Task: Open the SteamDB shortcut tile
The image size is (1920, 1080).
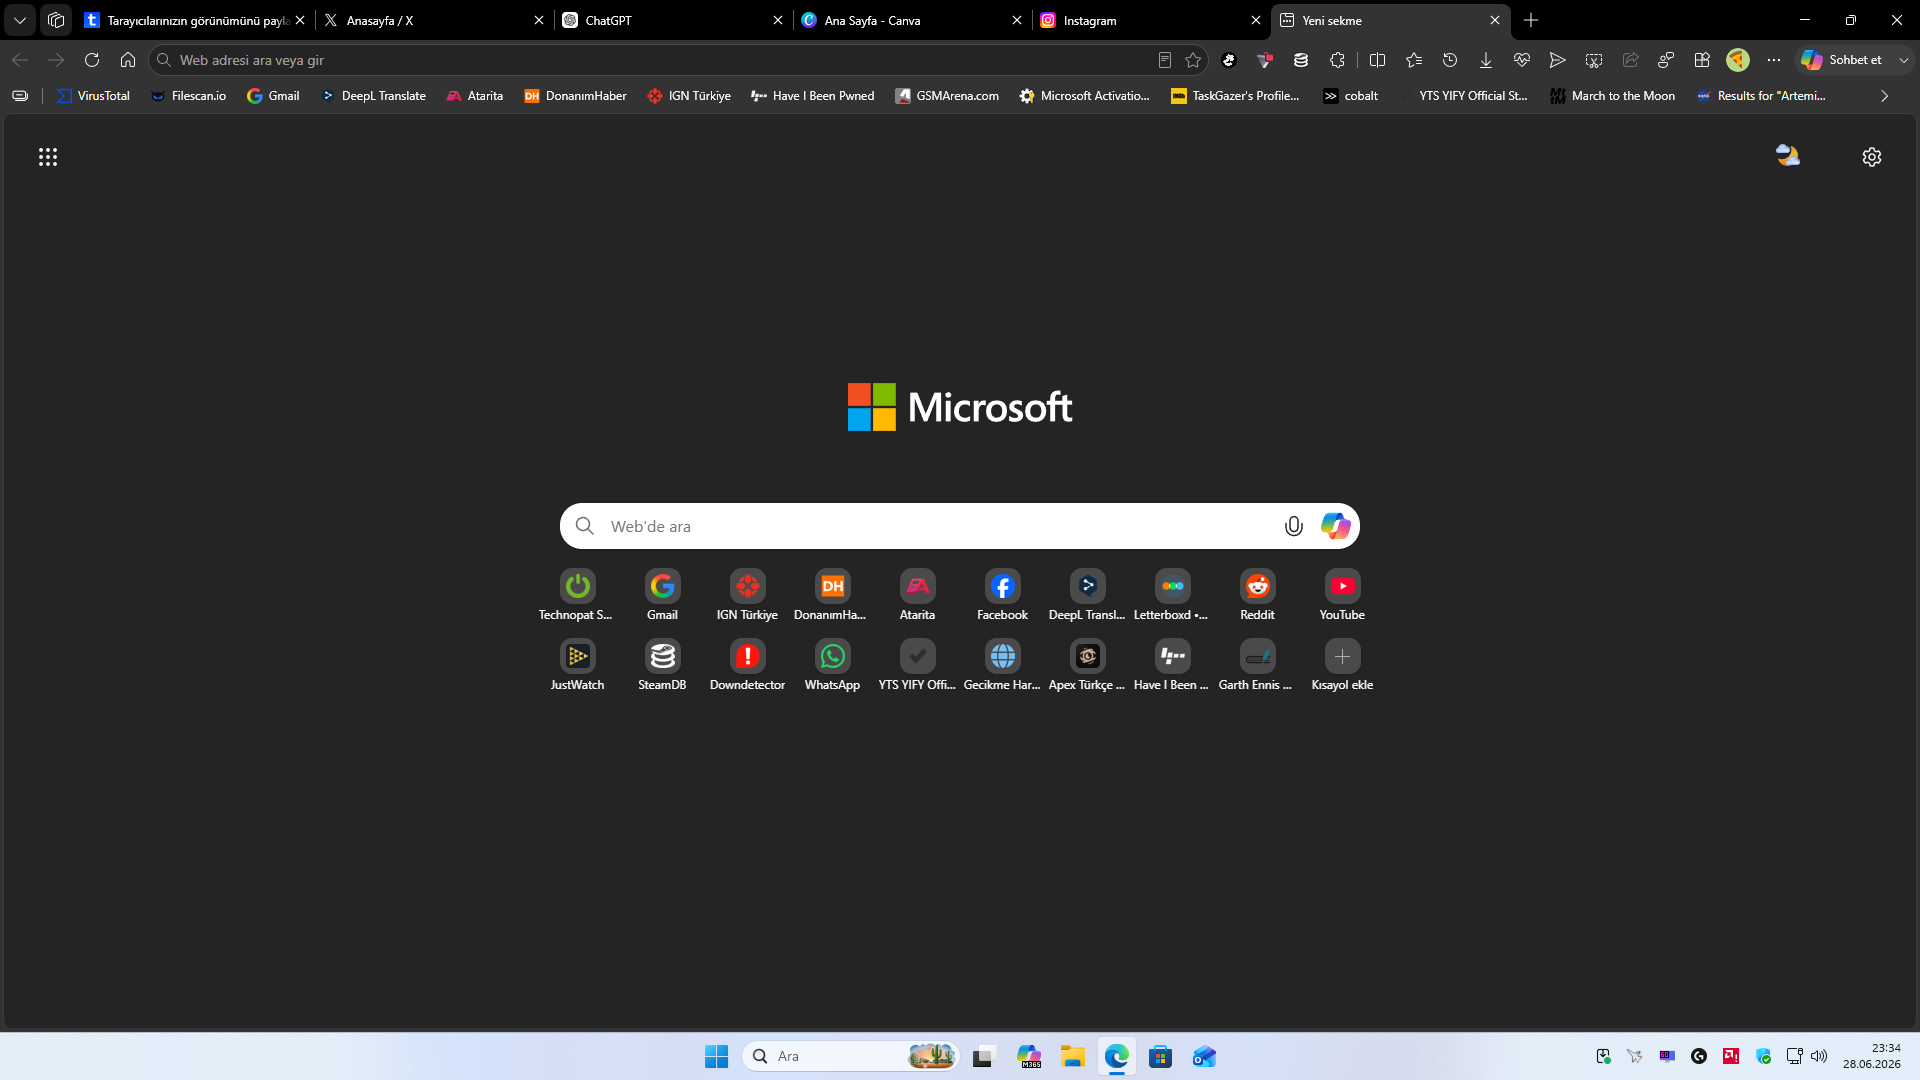Action: click(662, 666)
